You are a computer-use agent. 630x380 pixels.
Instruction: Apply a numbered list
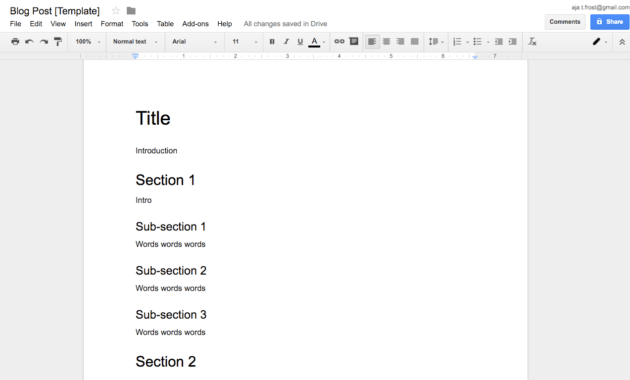coord(457,41)
